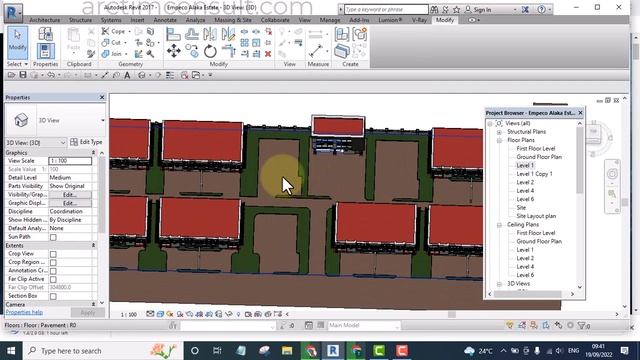Select the Copy tool

click(x=192, y=51)
